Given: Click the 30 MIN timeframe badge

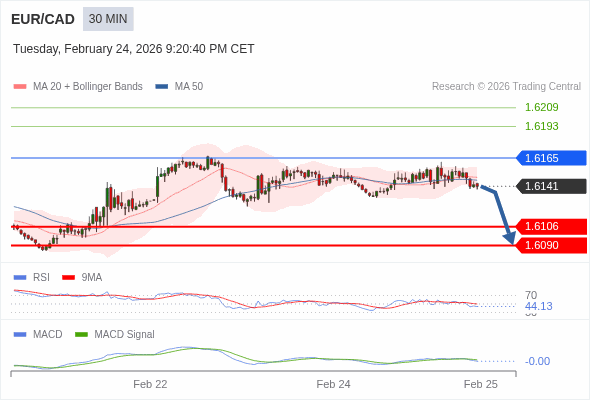Looking at the screenshot, I should click(108, 19).
